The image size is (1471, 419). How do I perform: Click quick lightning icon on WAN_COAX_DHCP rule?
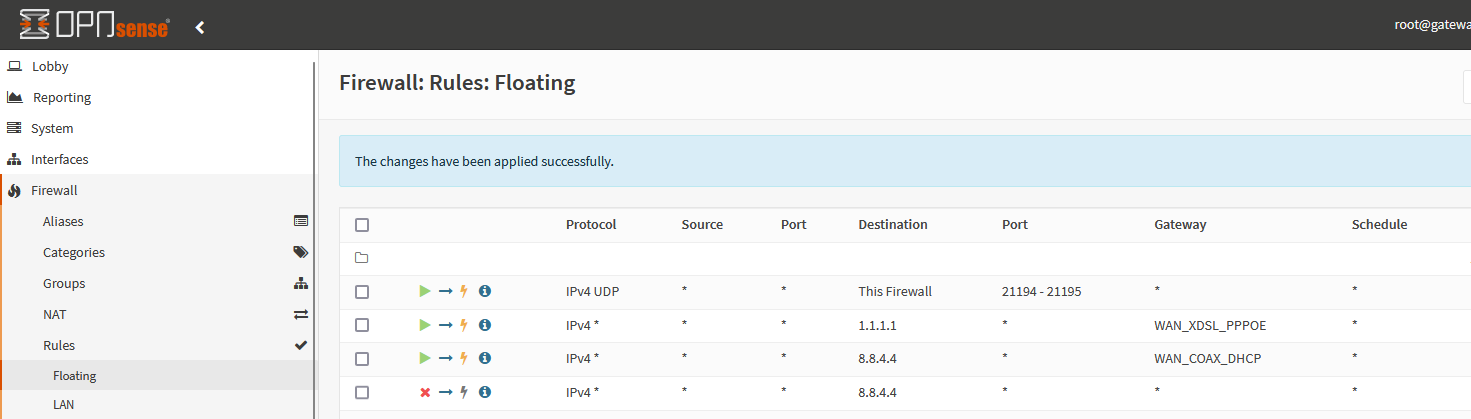click(464, 359)
